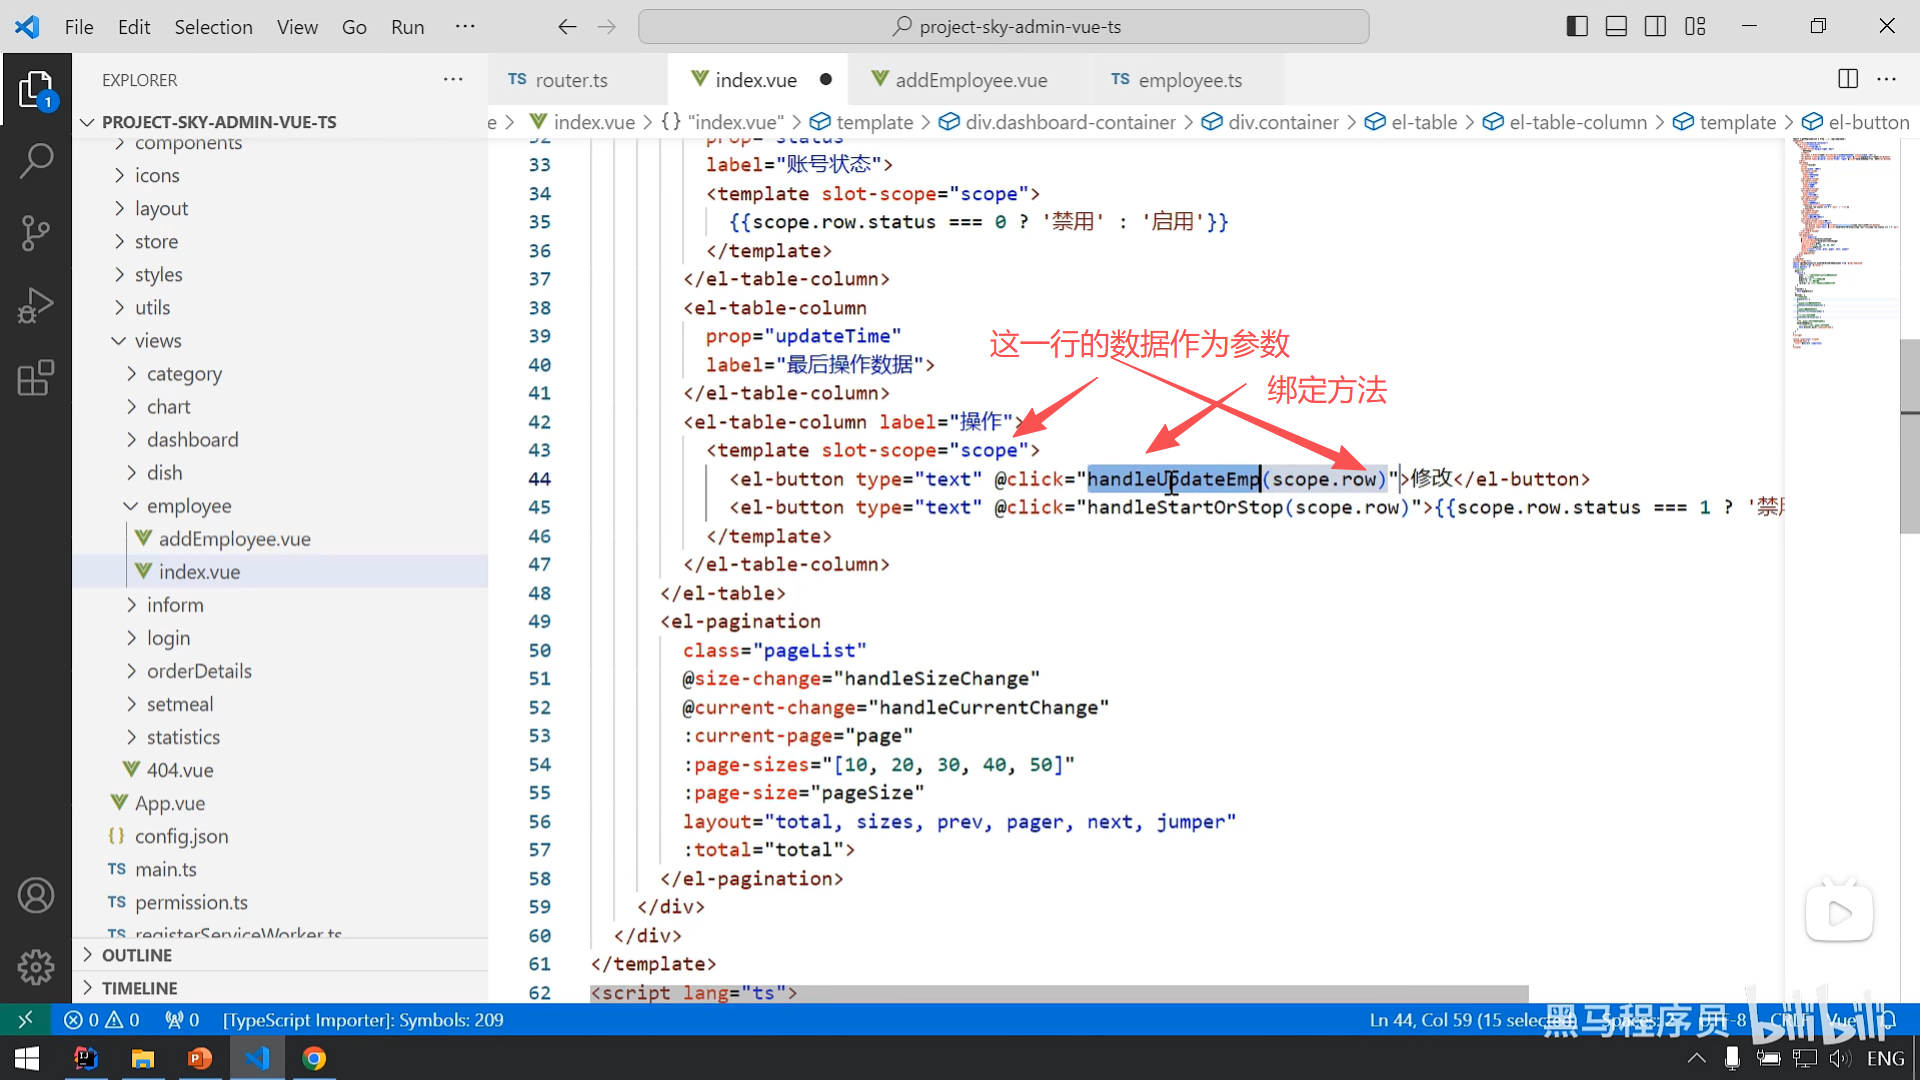Toggle the secondary side bar
The height and width of the screenshot is (1080, 1920).
coord(1655,27)
